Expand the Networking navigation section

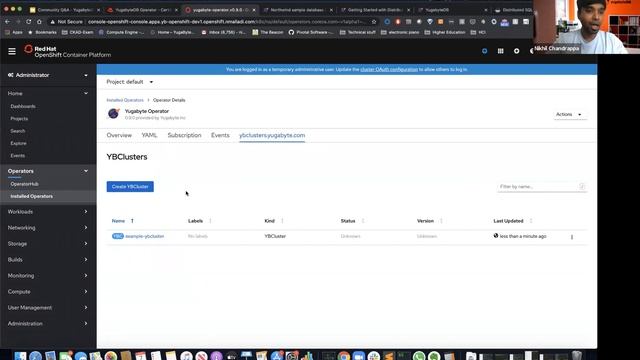point(48,228)
